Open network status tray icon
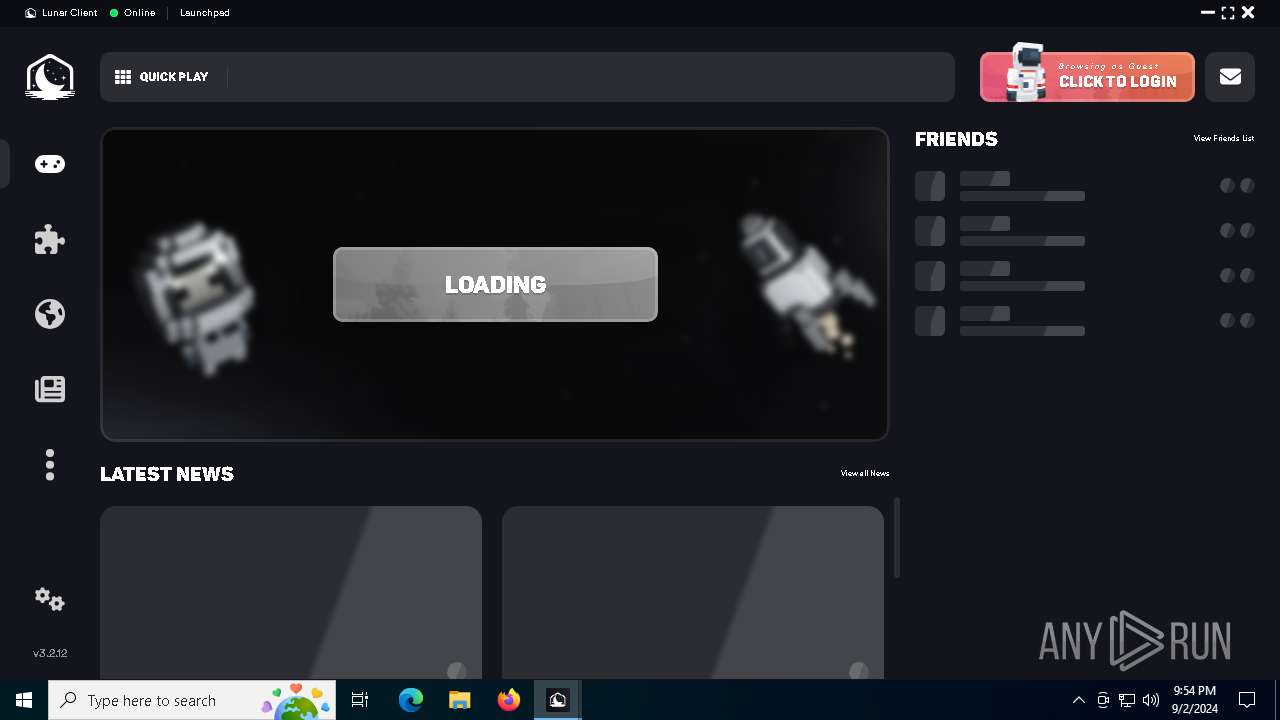1280x720 pixels. coord(1127,700)
